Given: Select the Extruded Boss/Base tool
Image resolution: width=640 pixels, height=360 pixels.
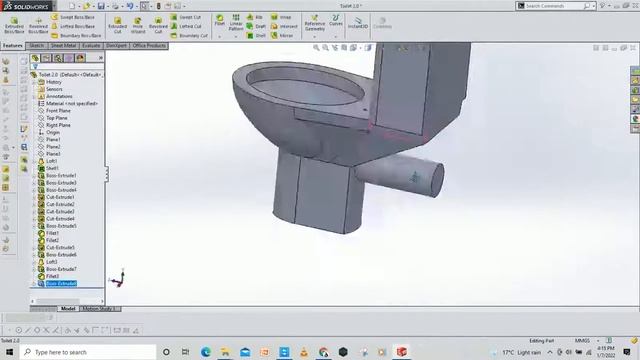Looking at the screenshot, I should [14, 25].
